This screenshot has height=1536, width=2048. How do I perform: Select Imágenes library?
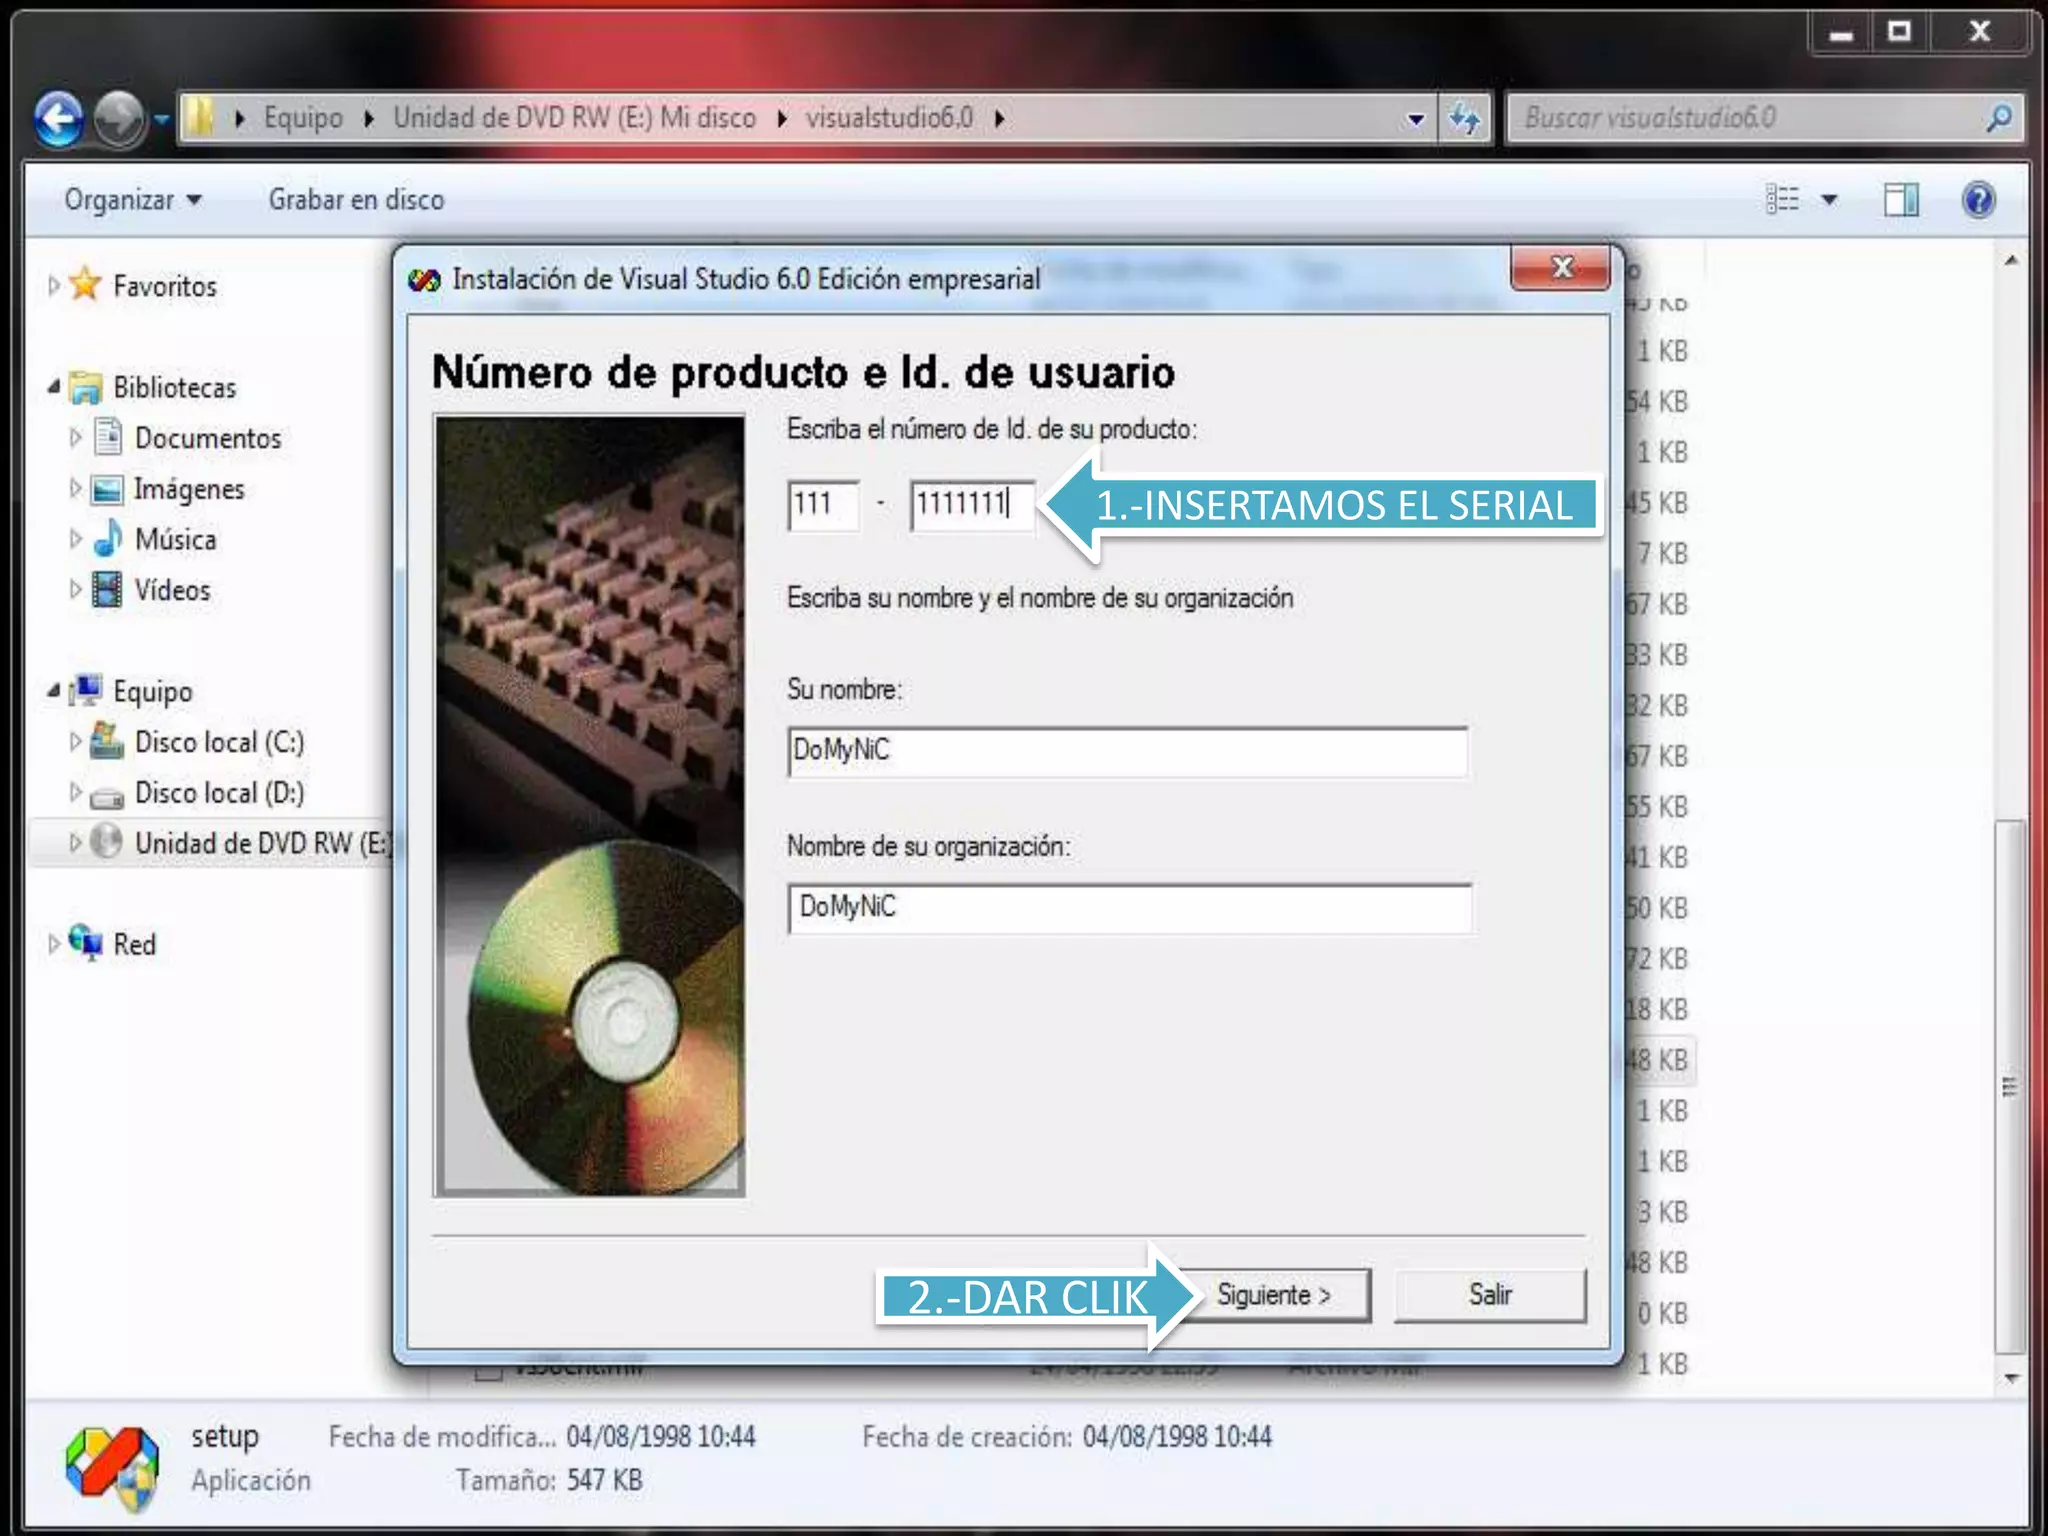pyautogui.click(x=189, y=489)
